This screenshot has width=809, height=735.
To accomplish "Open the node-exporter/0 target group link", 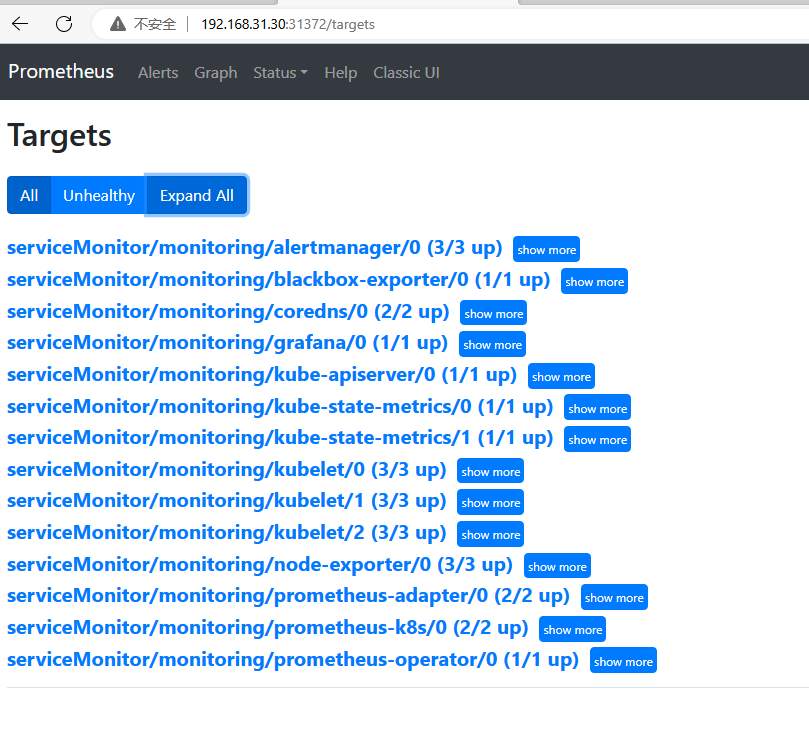I will click(x=260, y=564).
